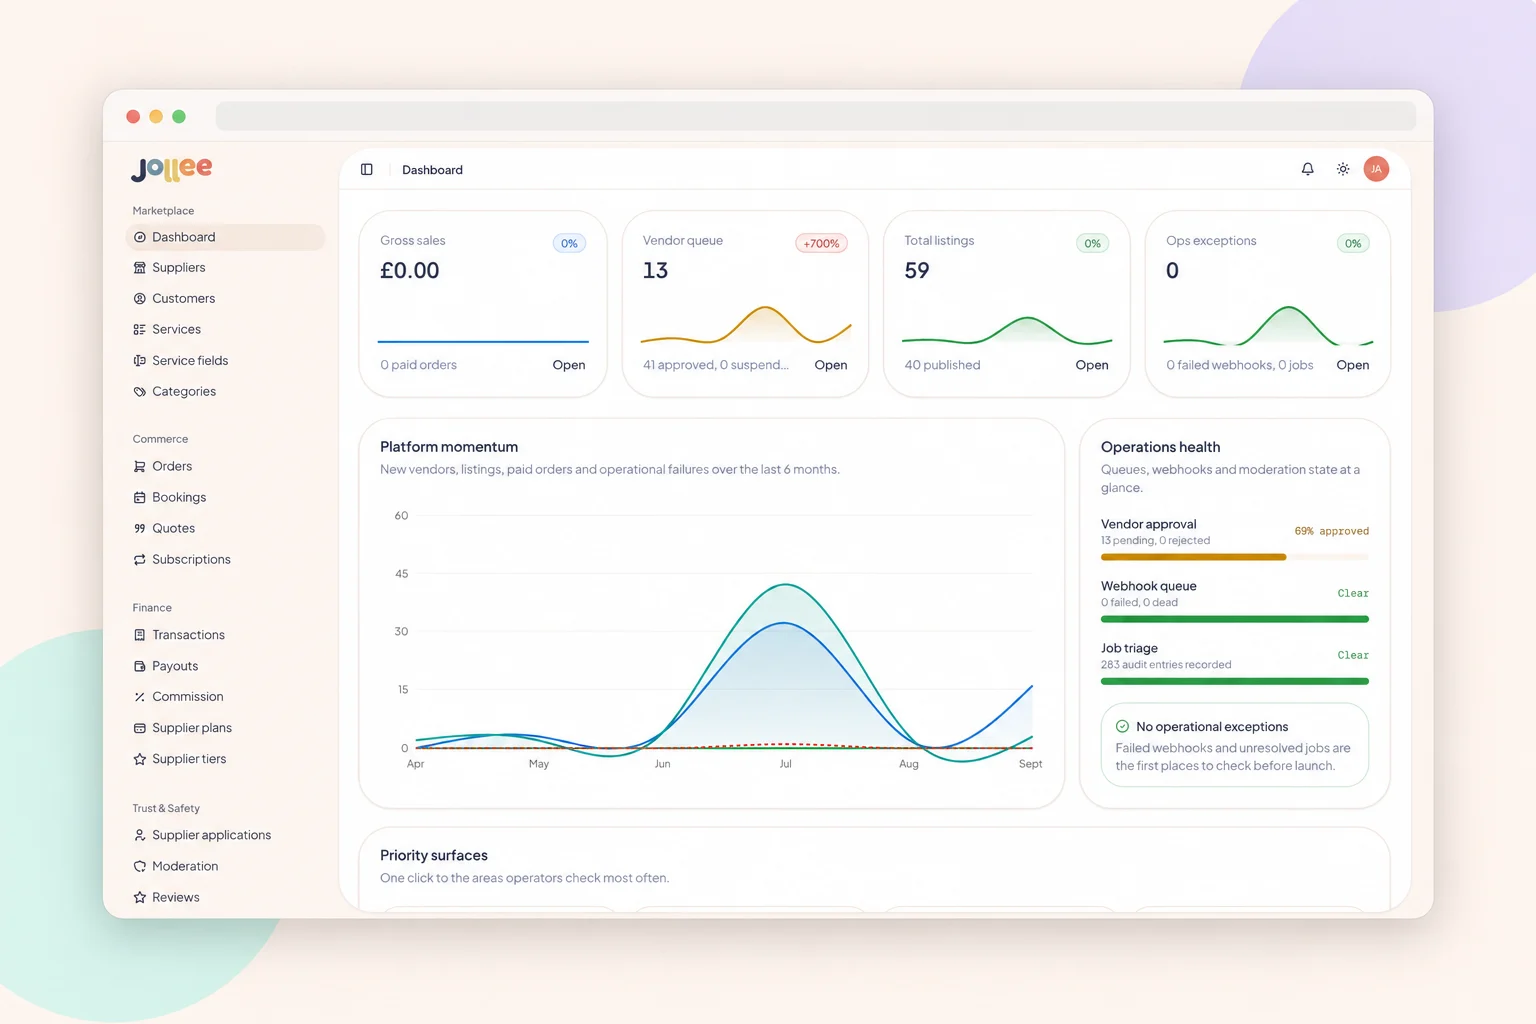The height and width of the screenshot is (1024, 1536).
Task: Go to Suppliers in the sidebar
Action: pyautogui.click(x=226, y=268)
